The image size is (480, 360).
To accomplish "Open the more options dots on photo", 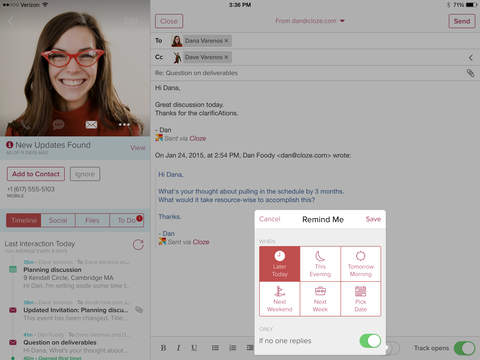I will pos(124,125).
